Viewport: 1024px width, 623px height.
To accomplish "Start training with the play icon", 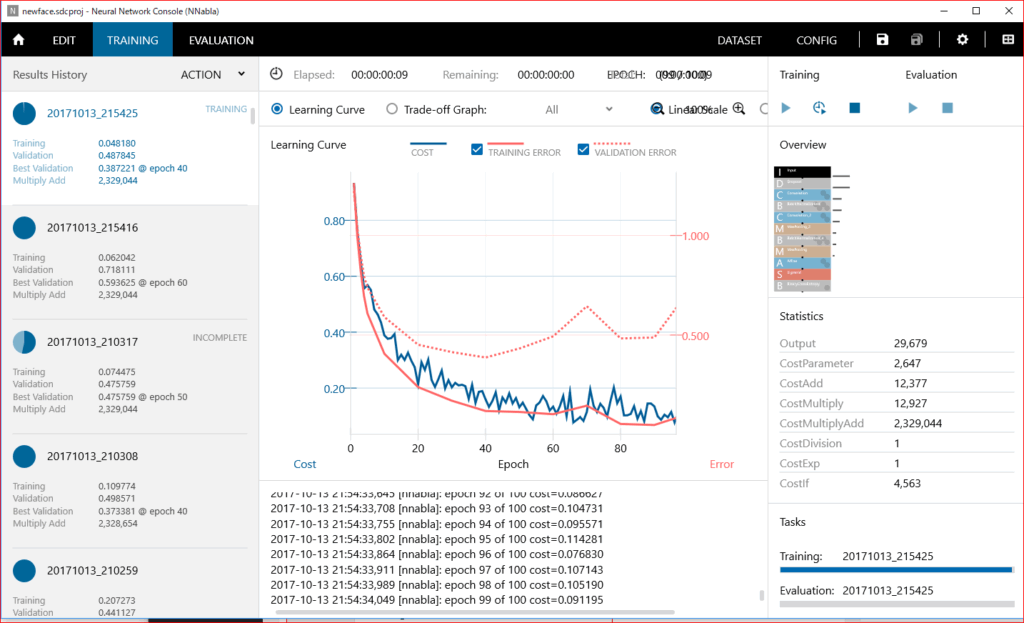I will pos(786,108).
